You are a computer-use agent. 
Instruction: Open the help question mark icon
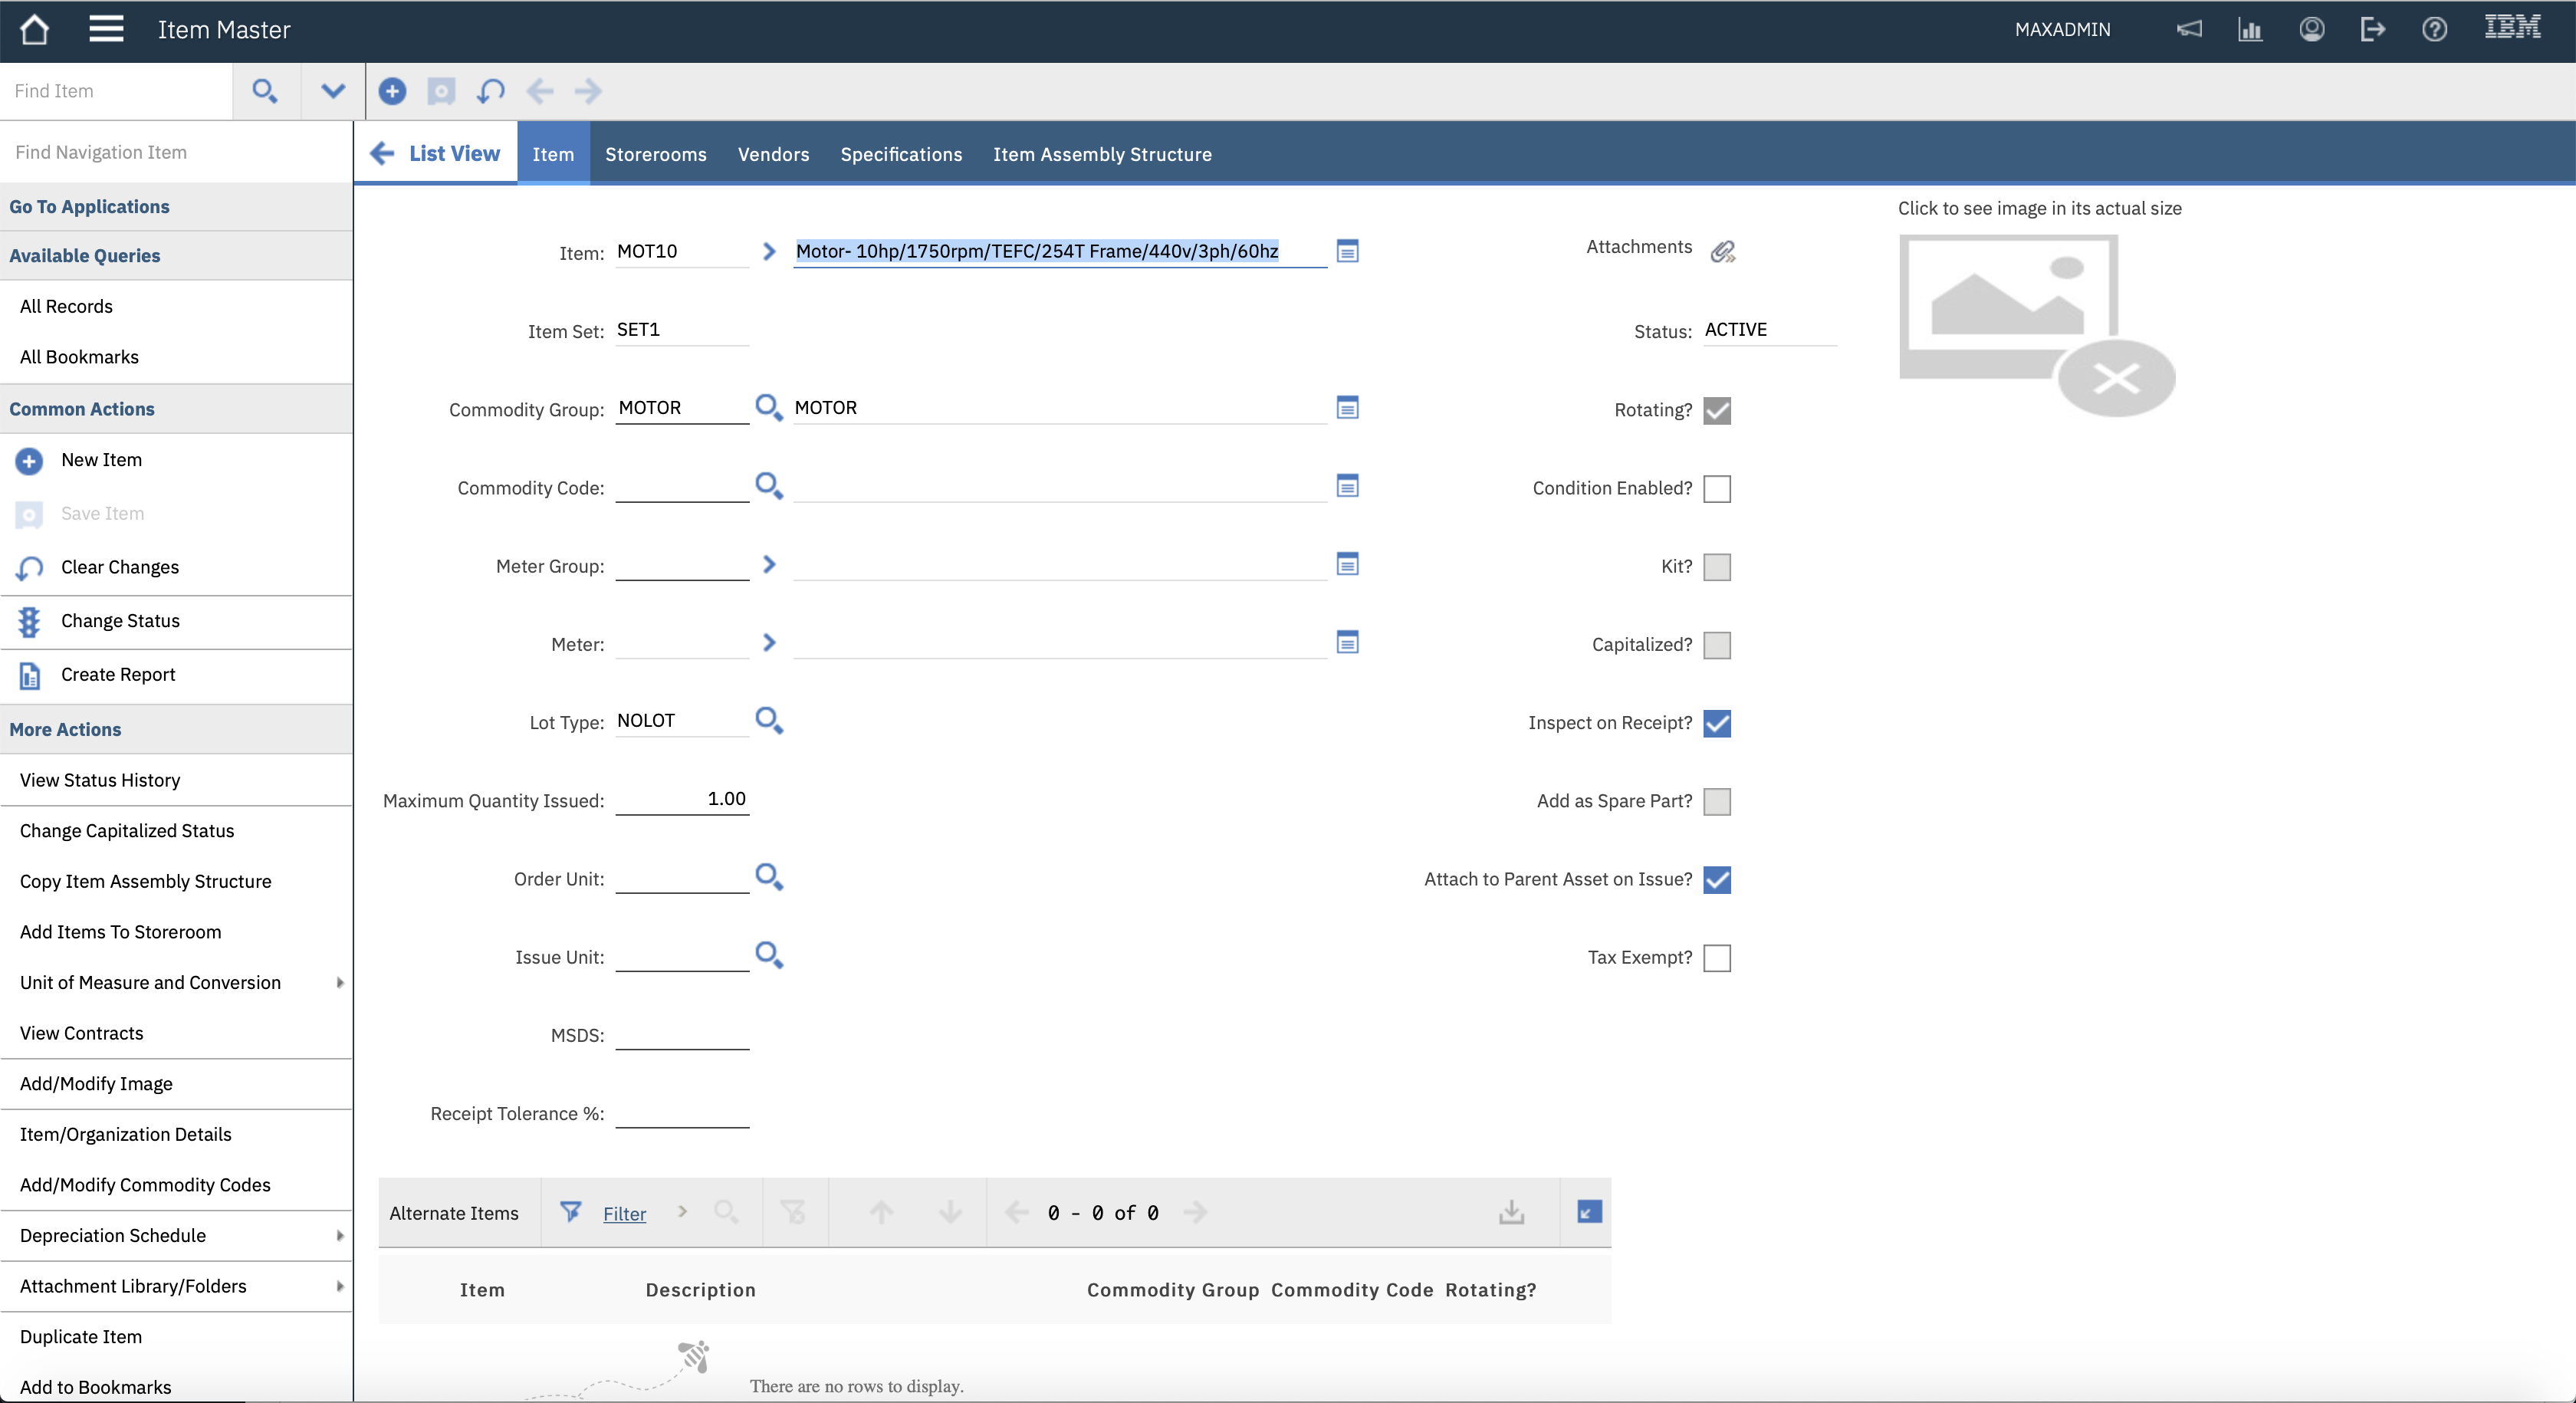(x=2434, y=29)
